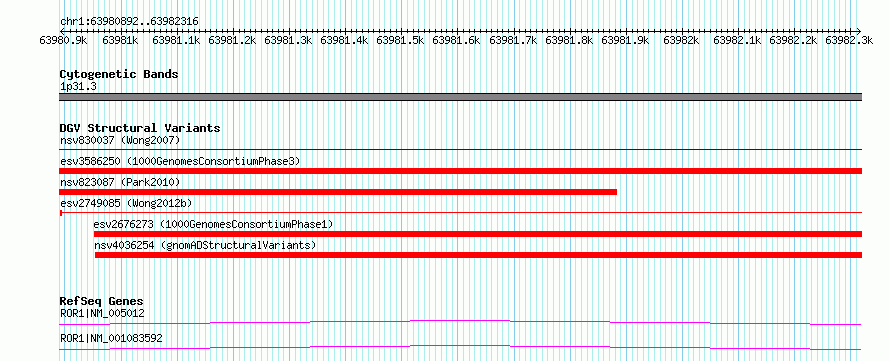Select the ROR1|NM_005012 gene label
This screenshot has height=361, width=890.
[102, 313]
